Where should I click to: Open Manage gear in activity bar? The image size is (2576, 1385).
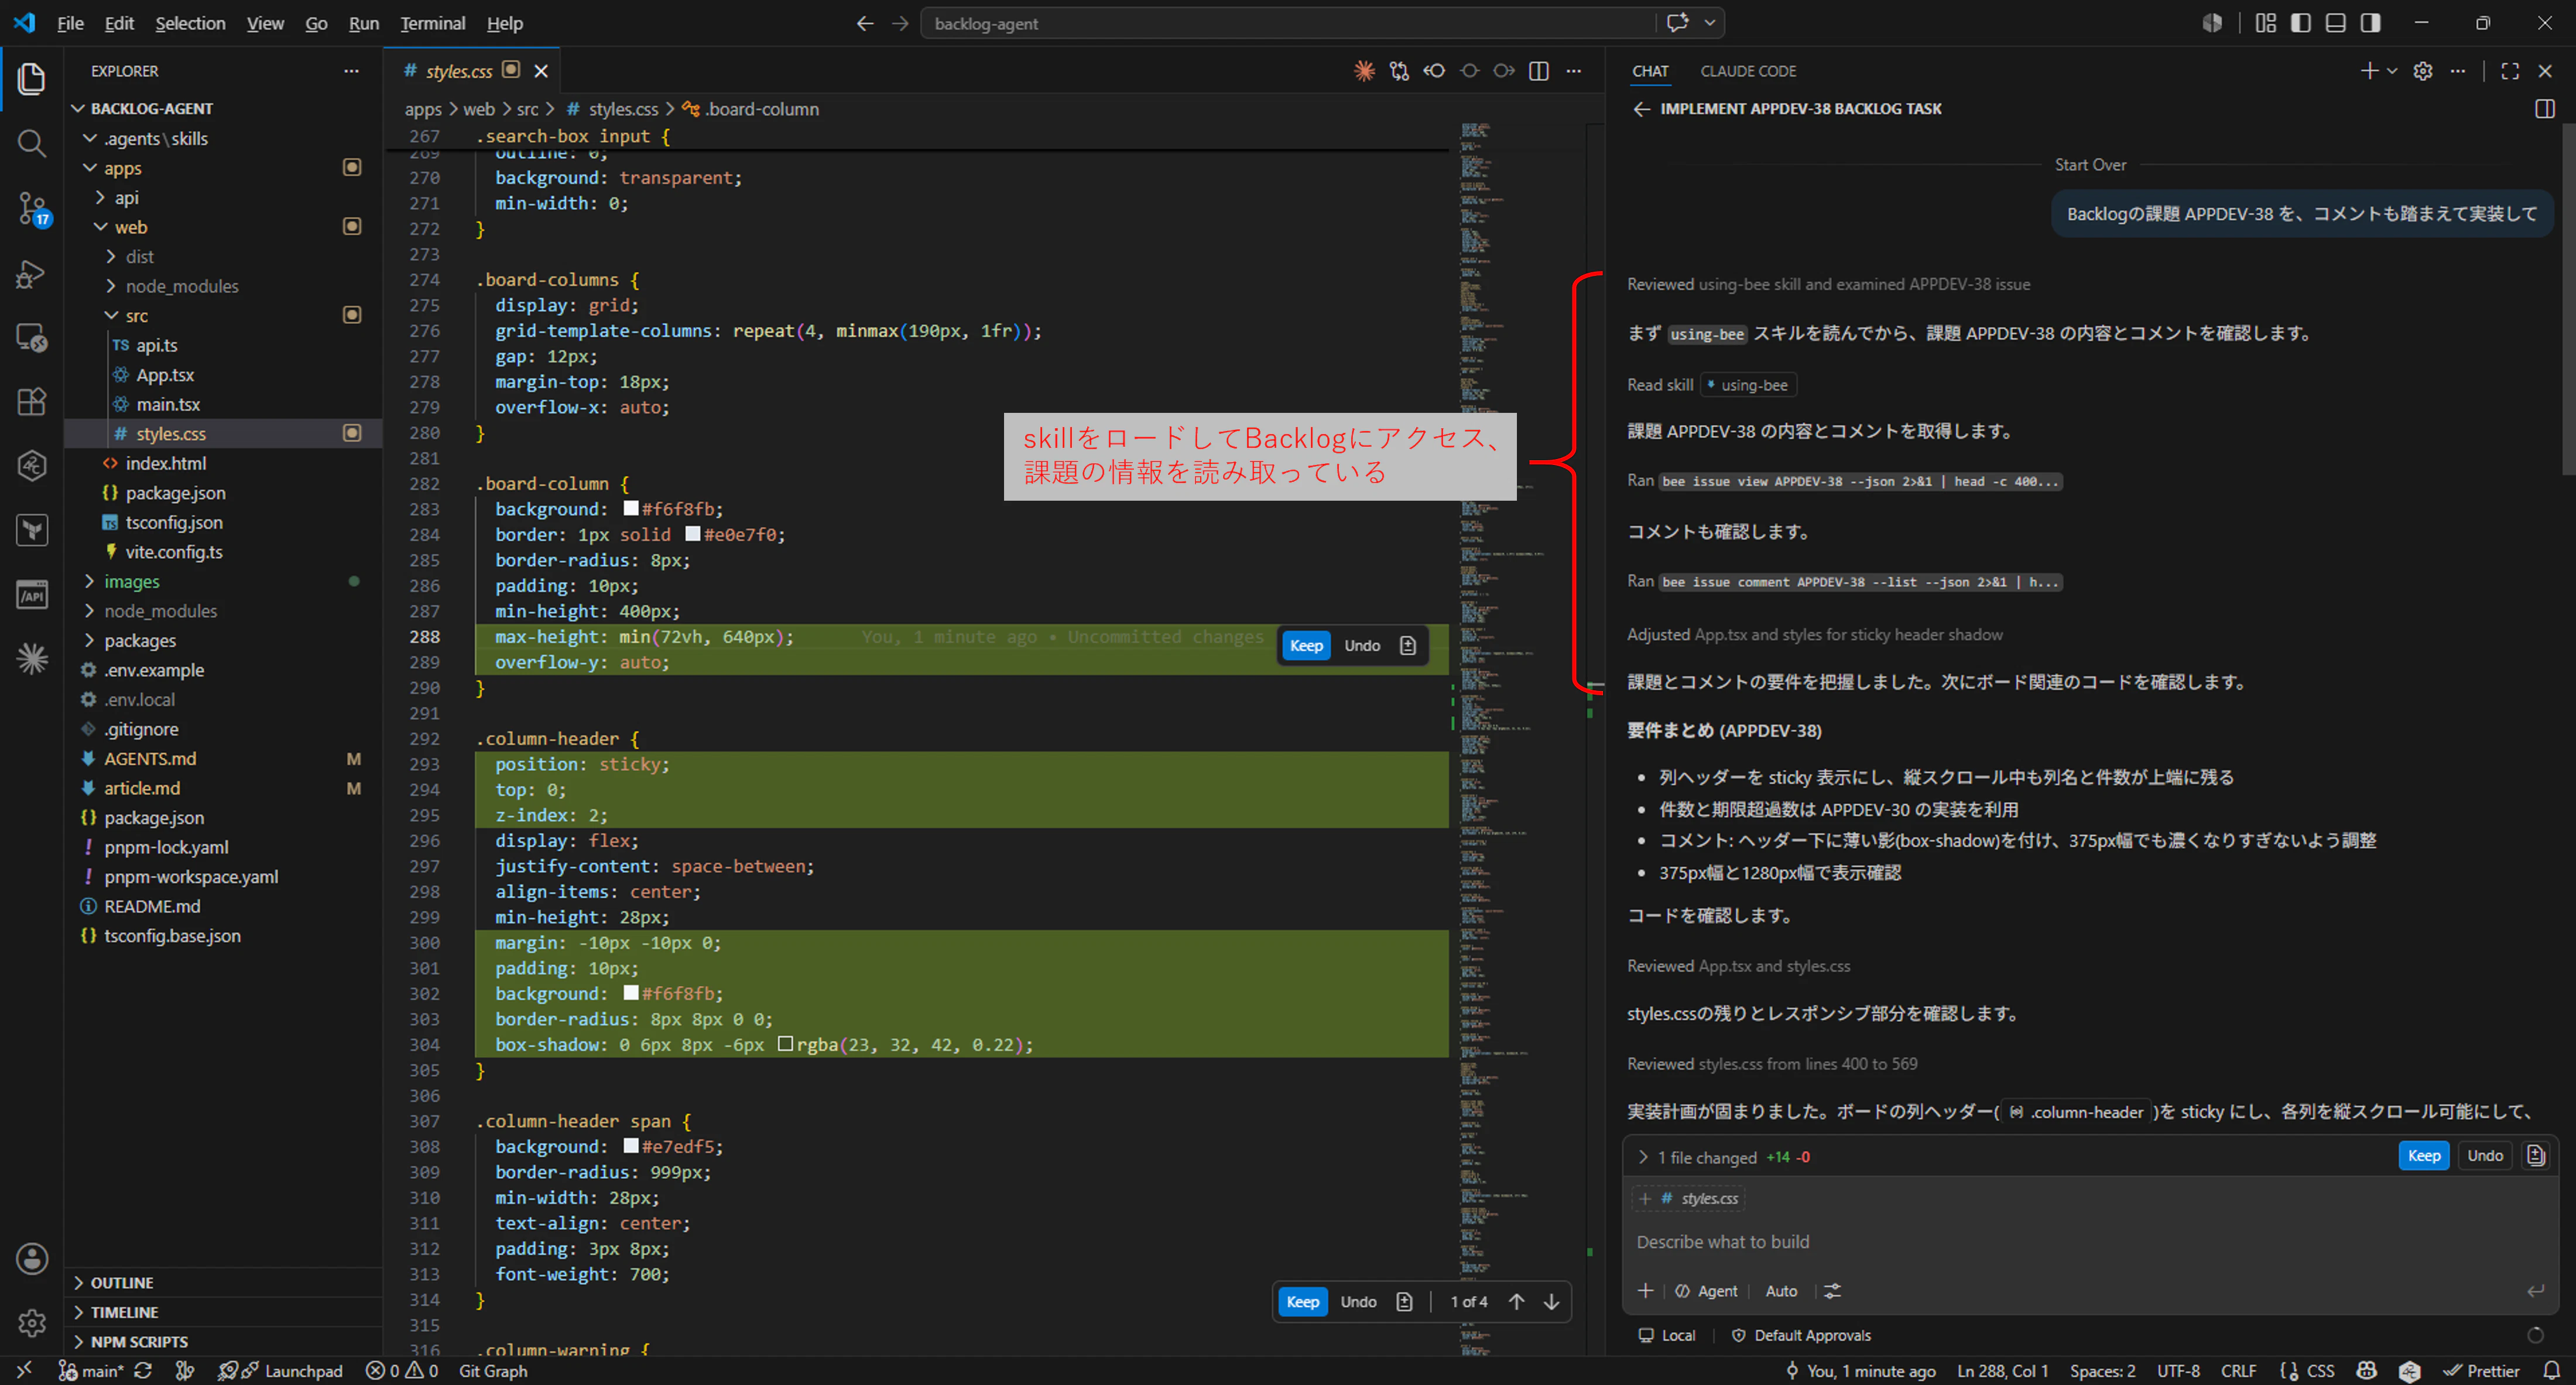31,1323
